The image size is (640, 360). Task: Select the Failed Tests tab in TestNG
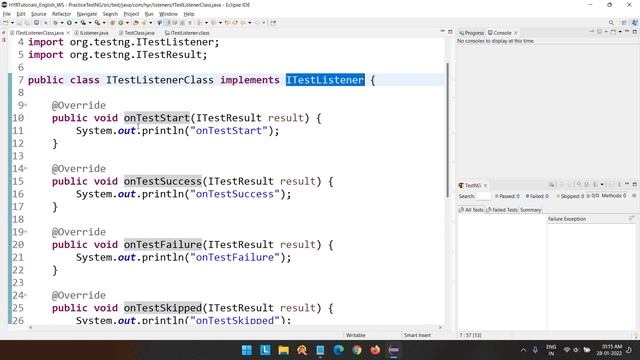point(502,210)
